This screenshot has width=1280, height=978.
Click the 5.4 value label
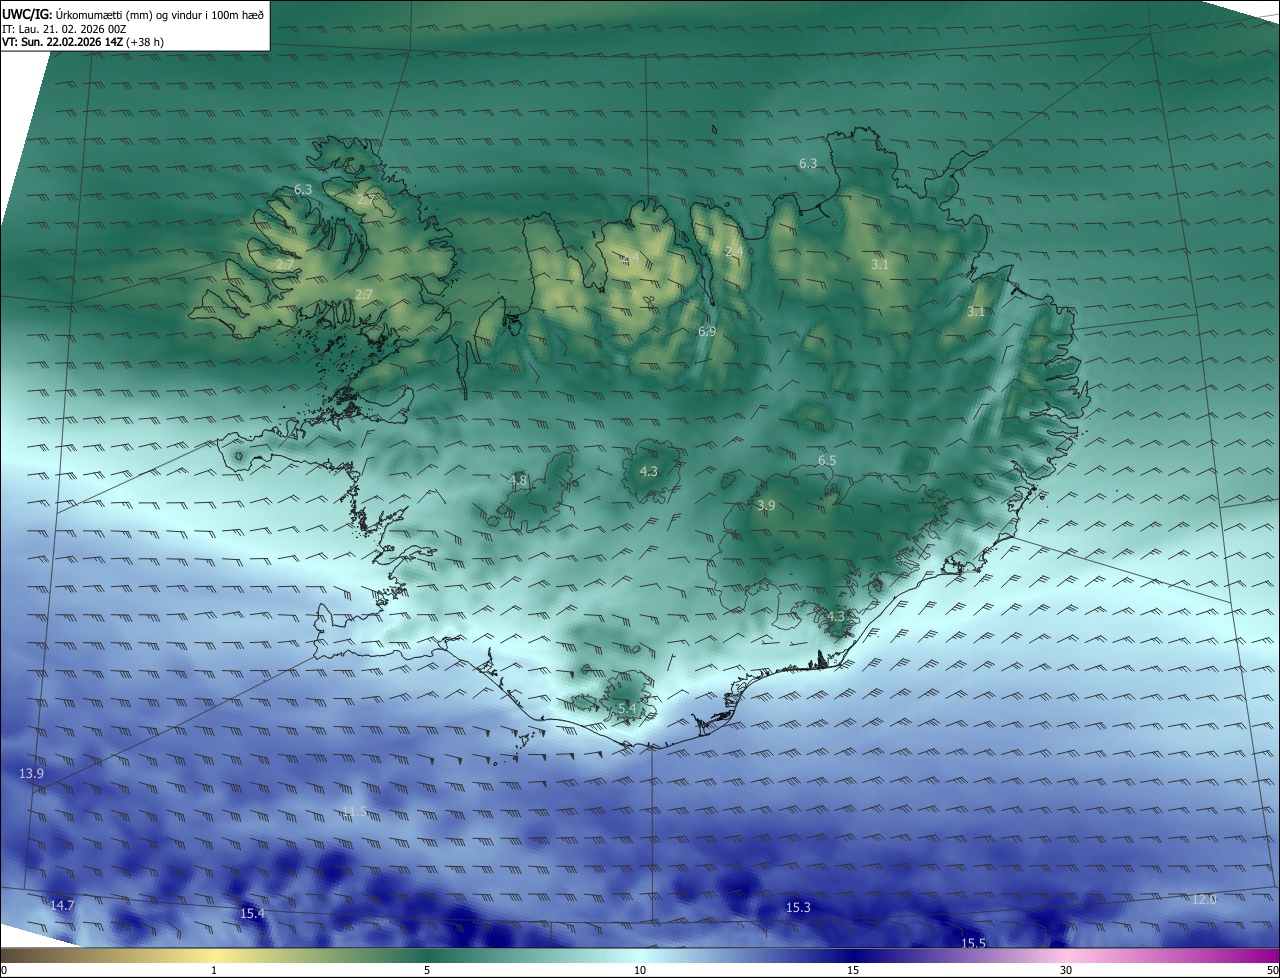coord(627,709)
